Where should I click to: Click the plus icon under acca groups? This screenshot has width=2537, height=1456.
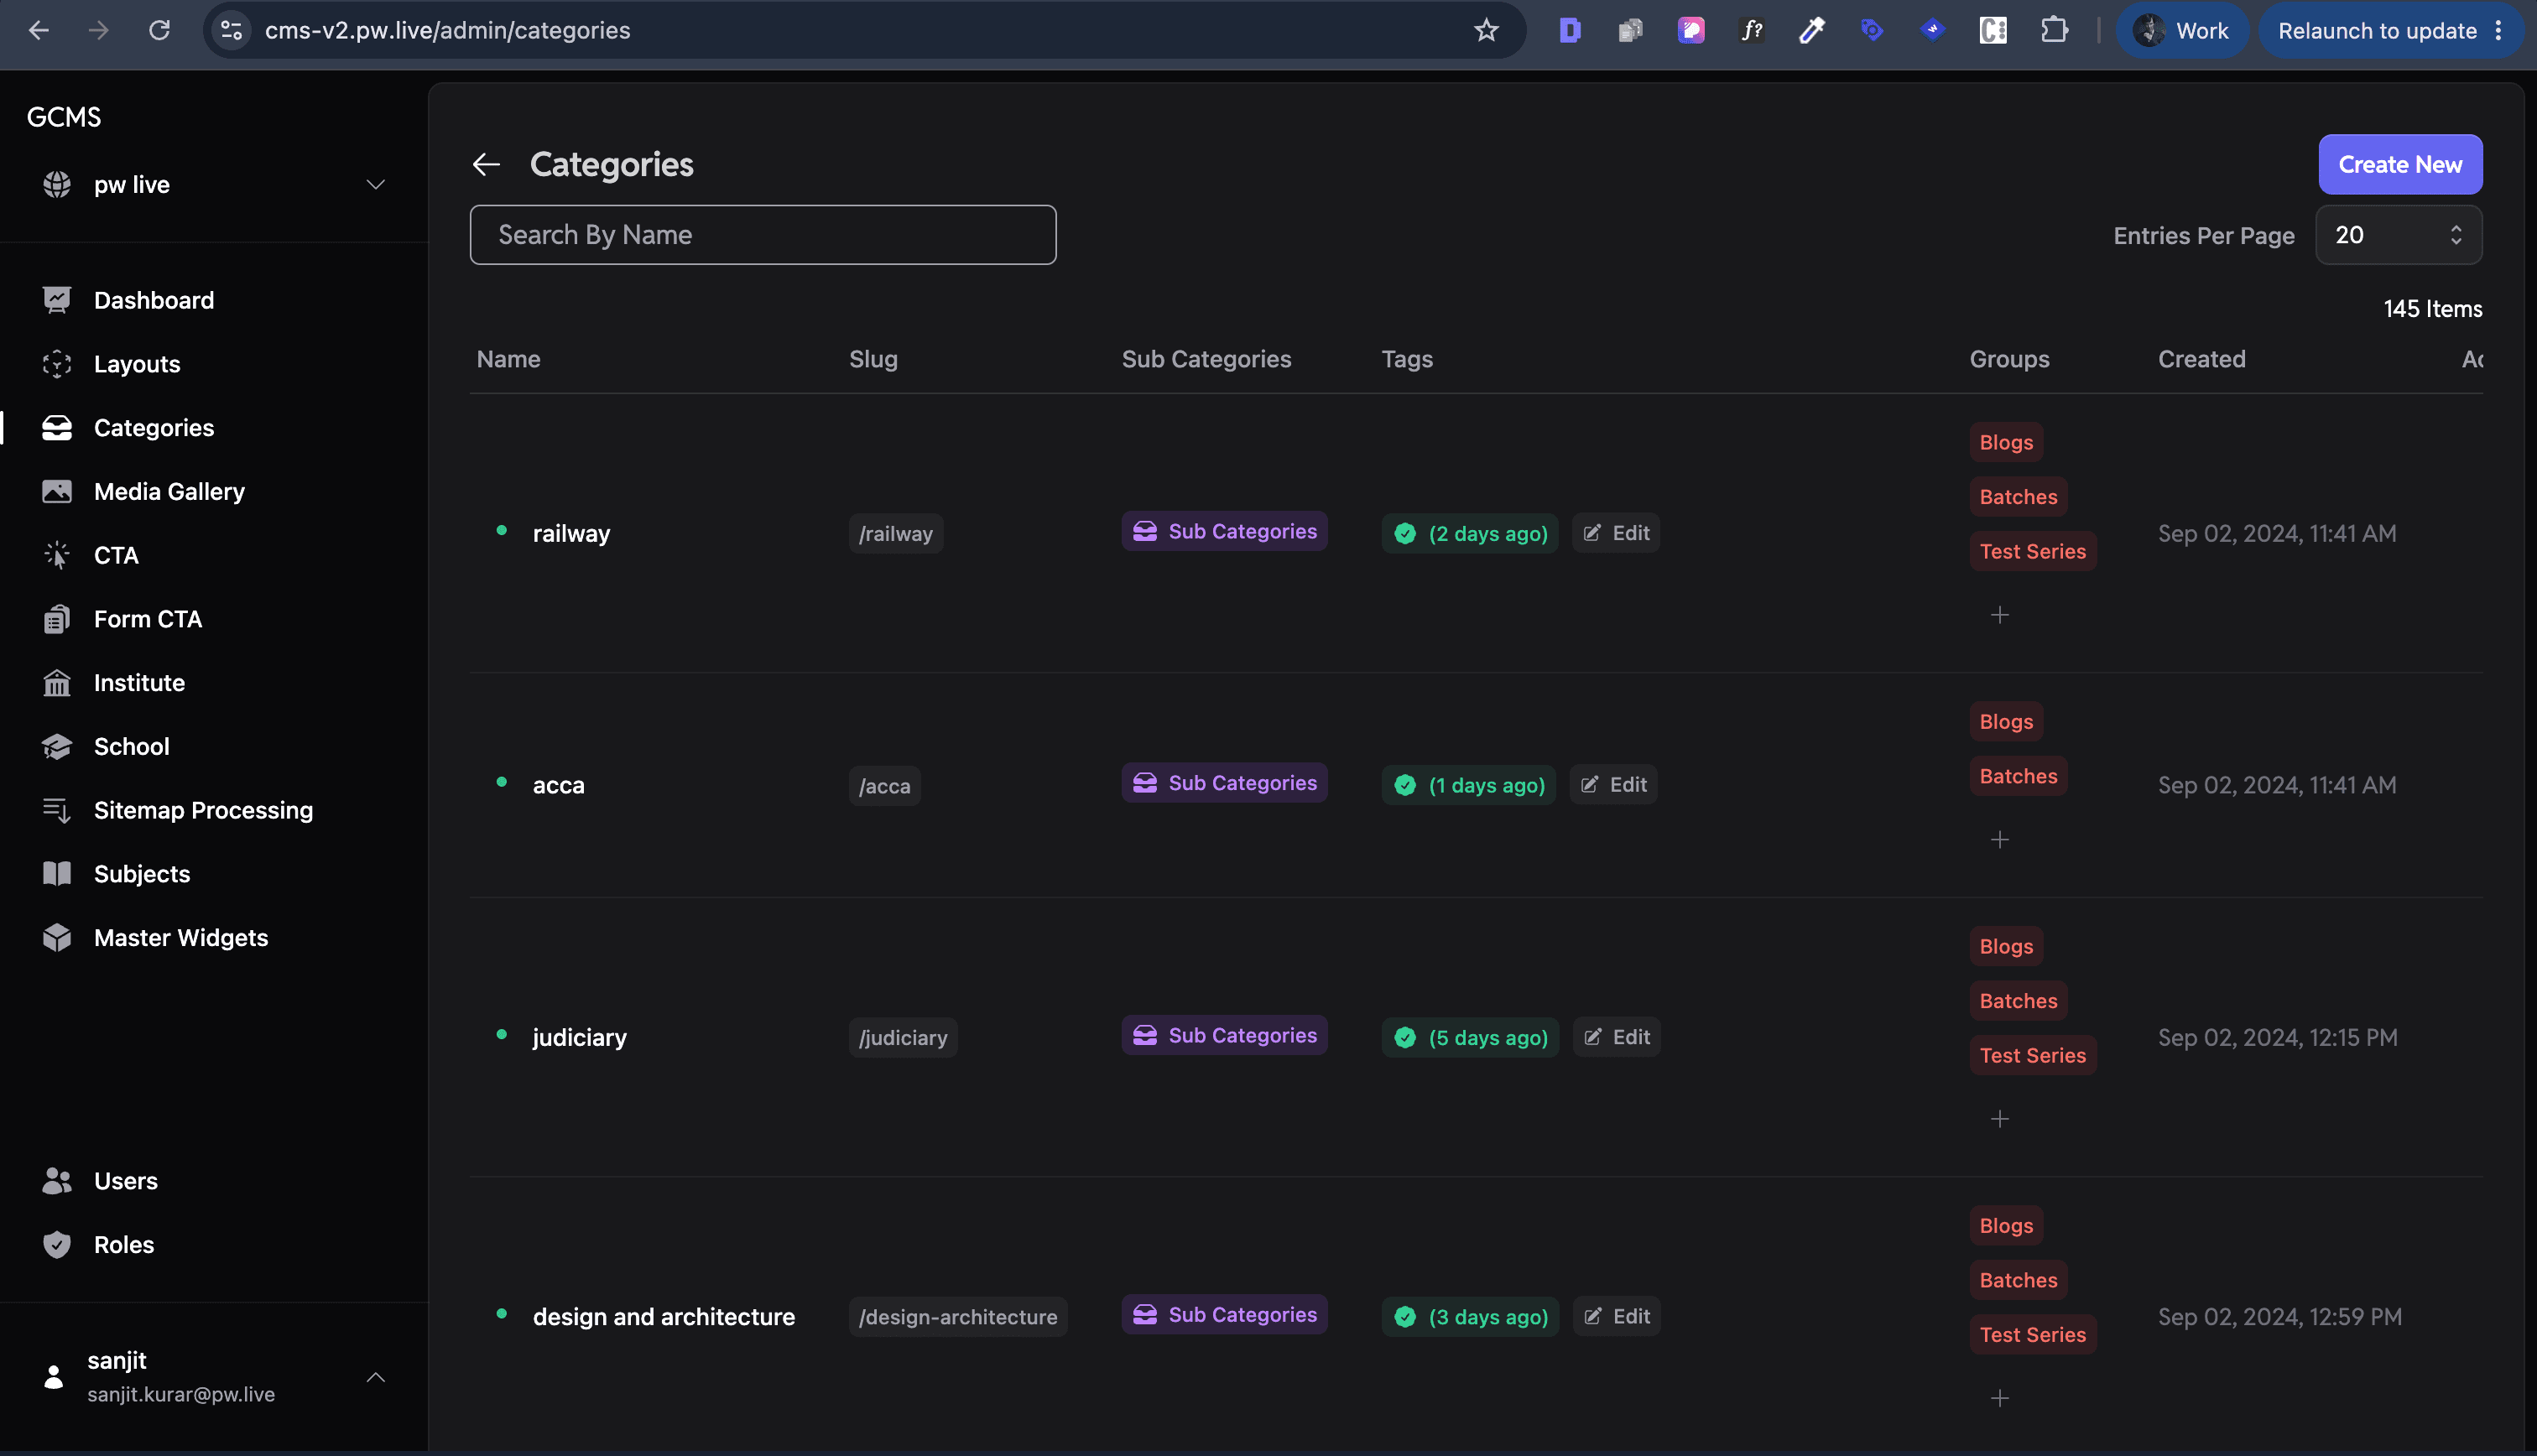coord(1999,839)
